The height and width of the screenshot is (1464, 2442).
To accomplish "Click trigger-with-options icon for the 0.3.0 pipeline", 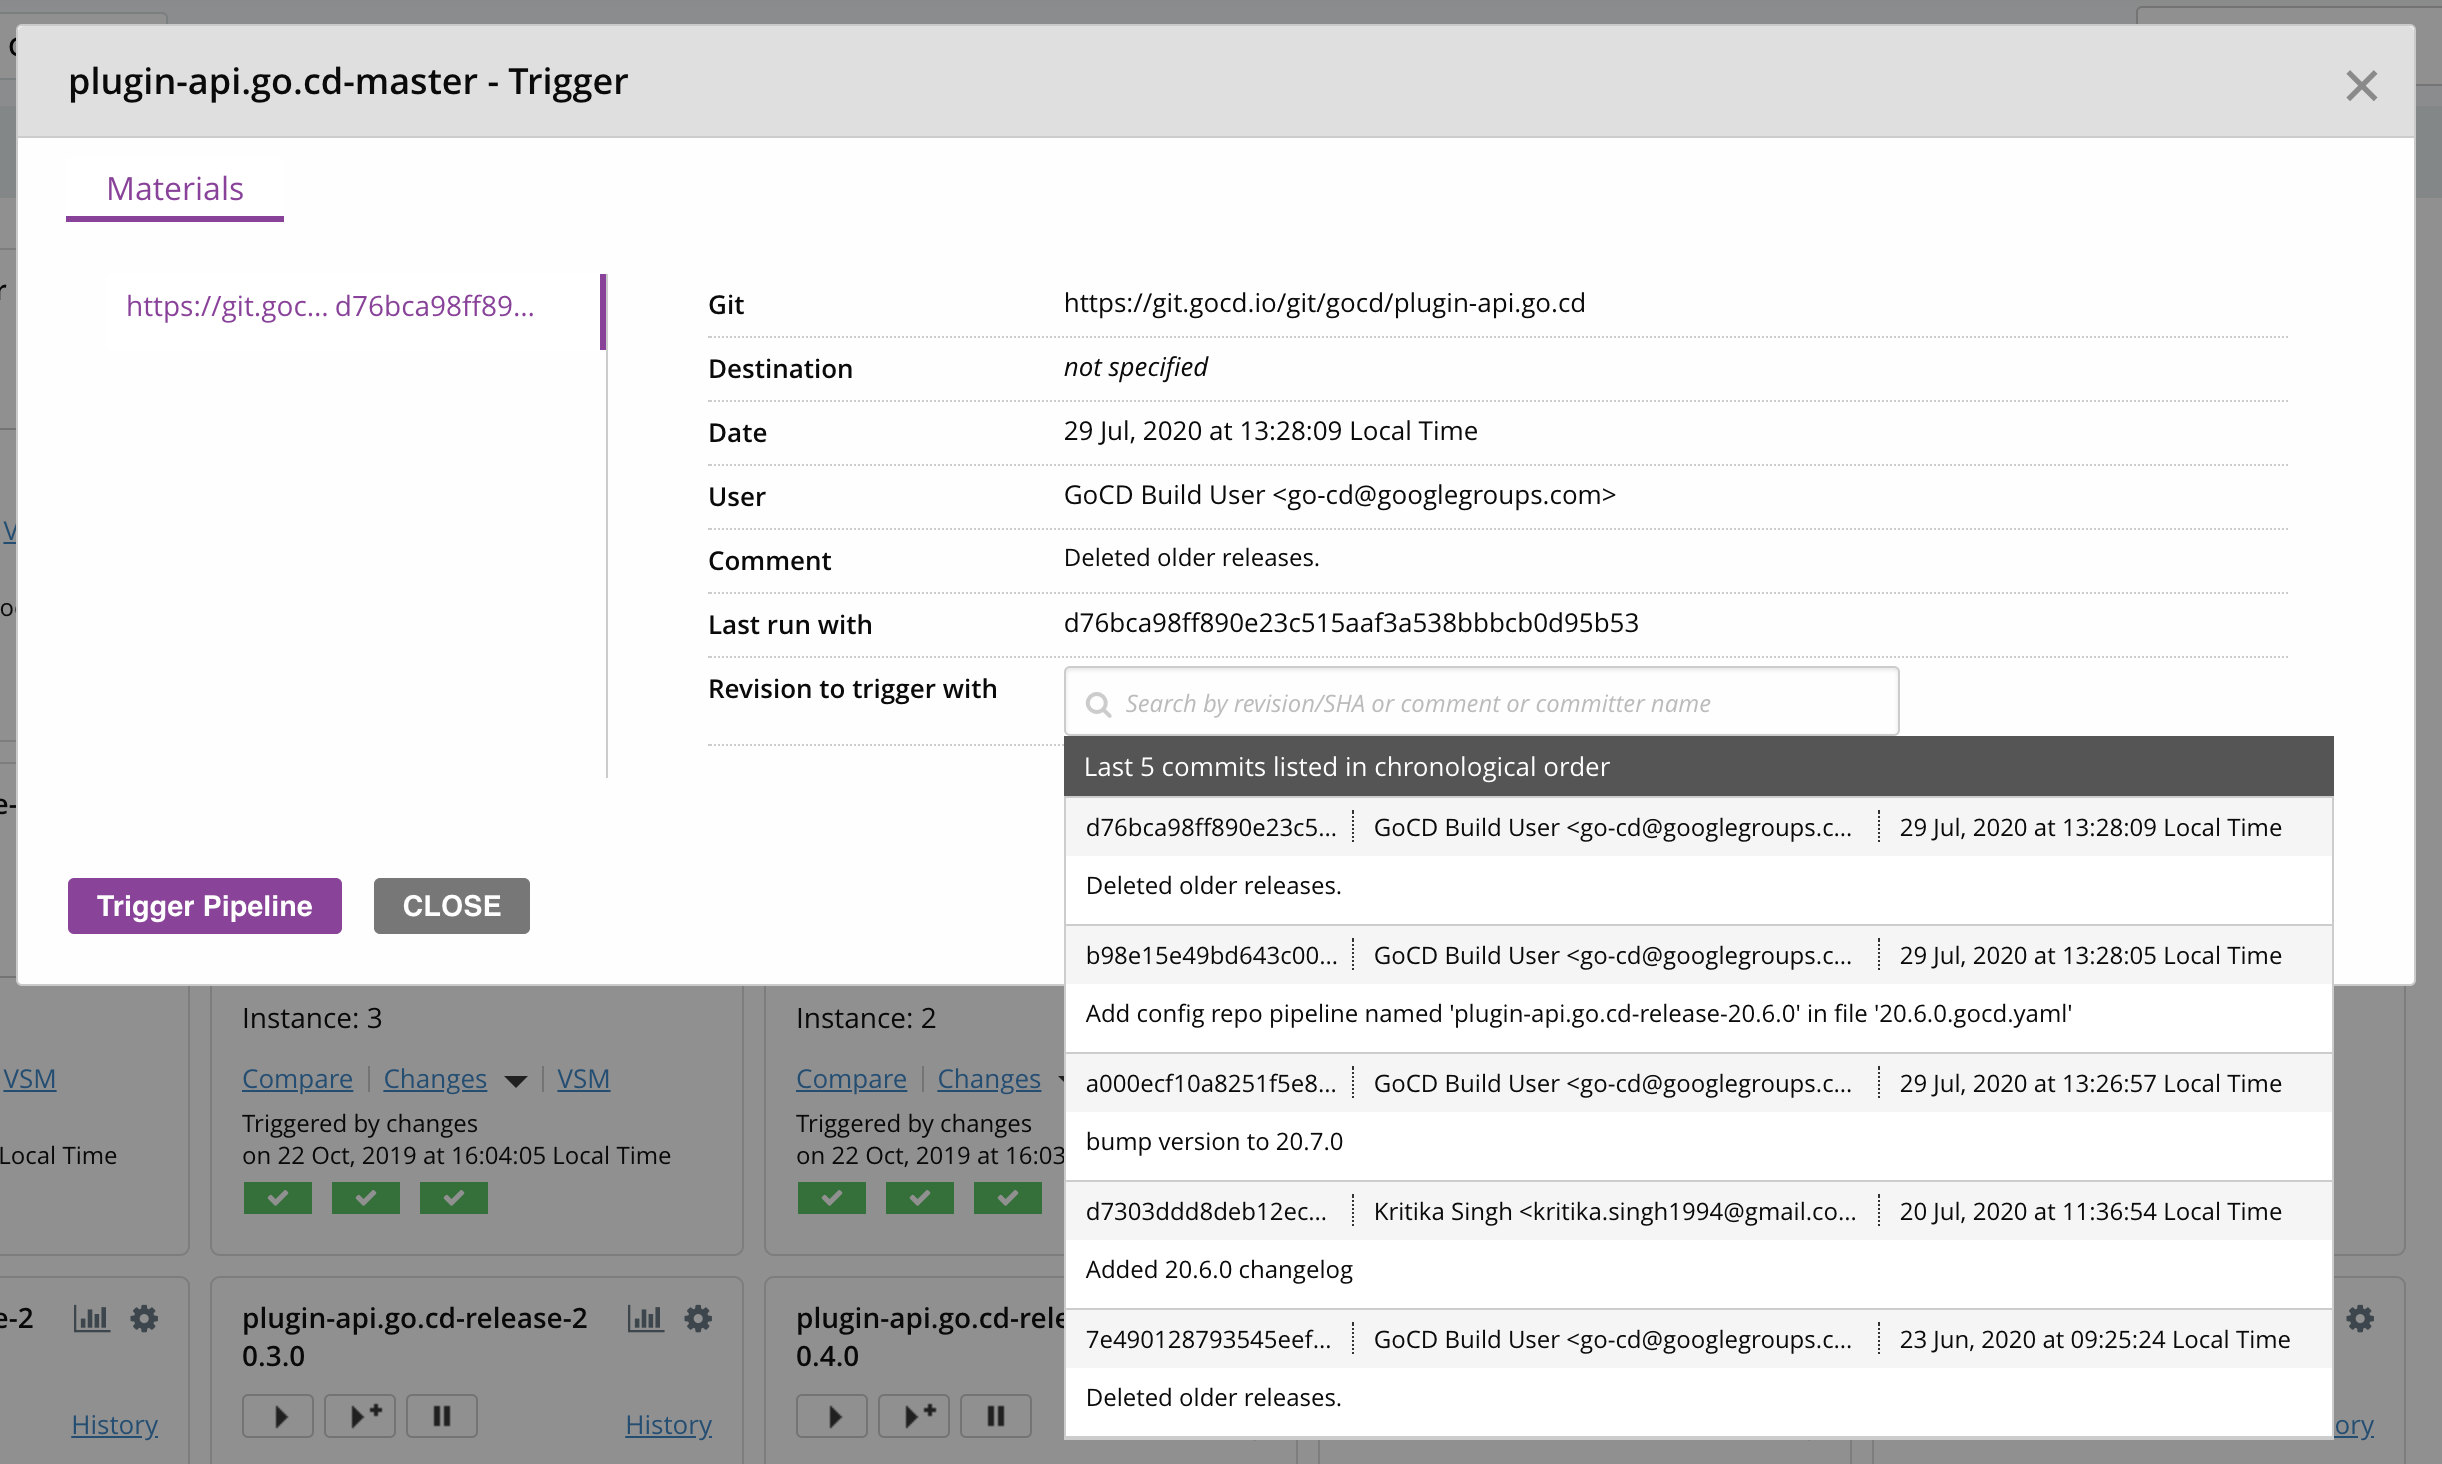I will (361, 1416).
